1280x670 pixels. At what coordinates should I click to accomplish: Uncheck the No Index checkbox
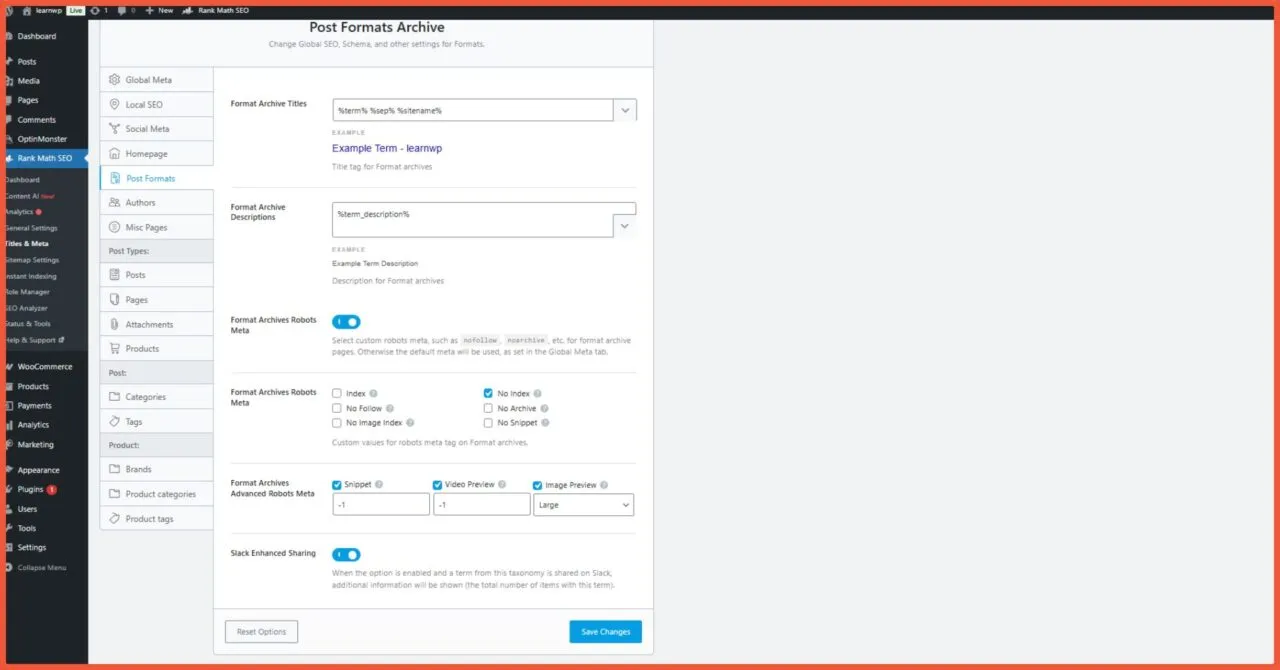488,394
